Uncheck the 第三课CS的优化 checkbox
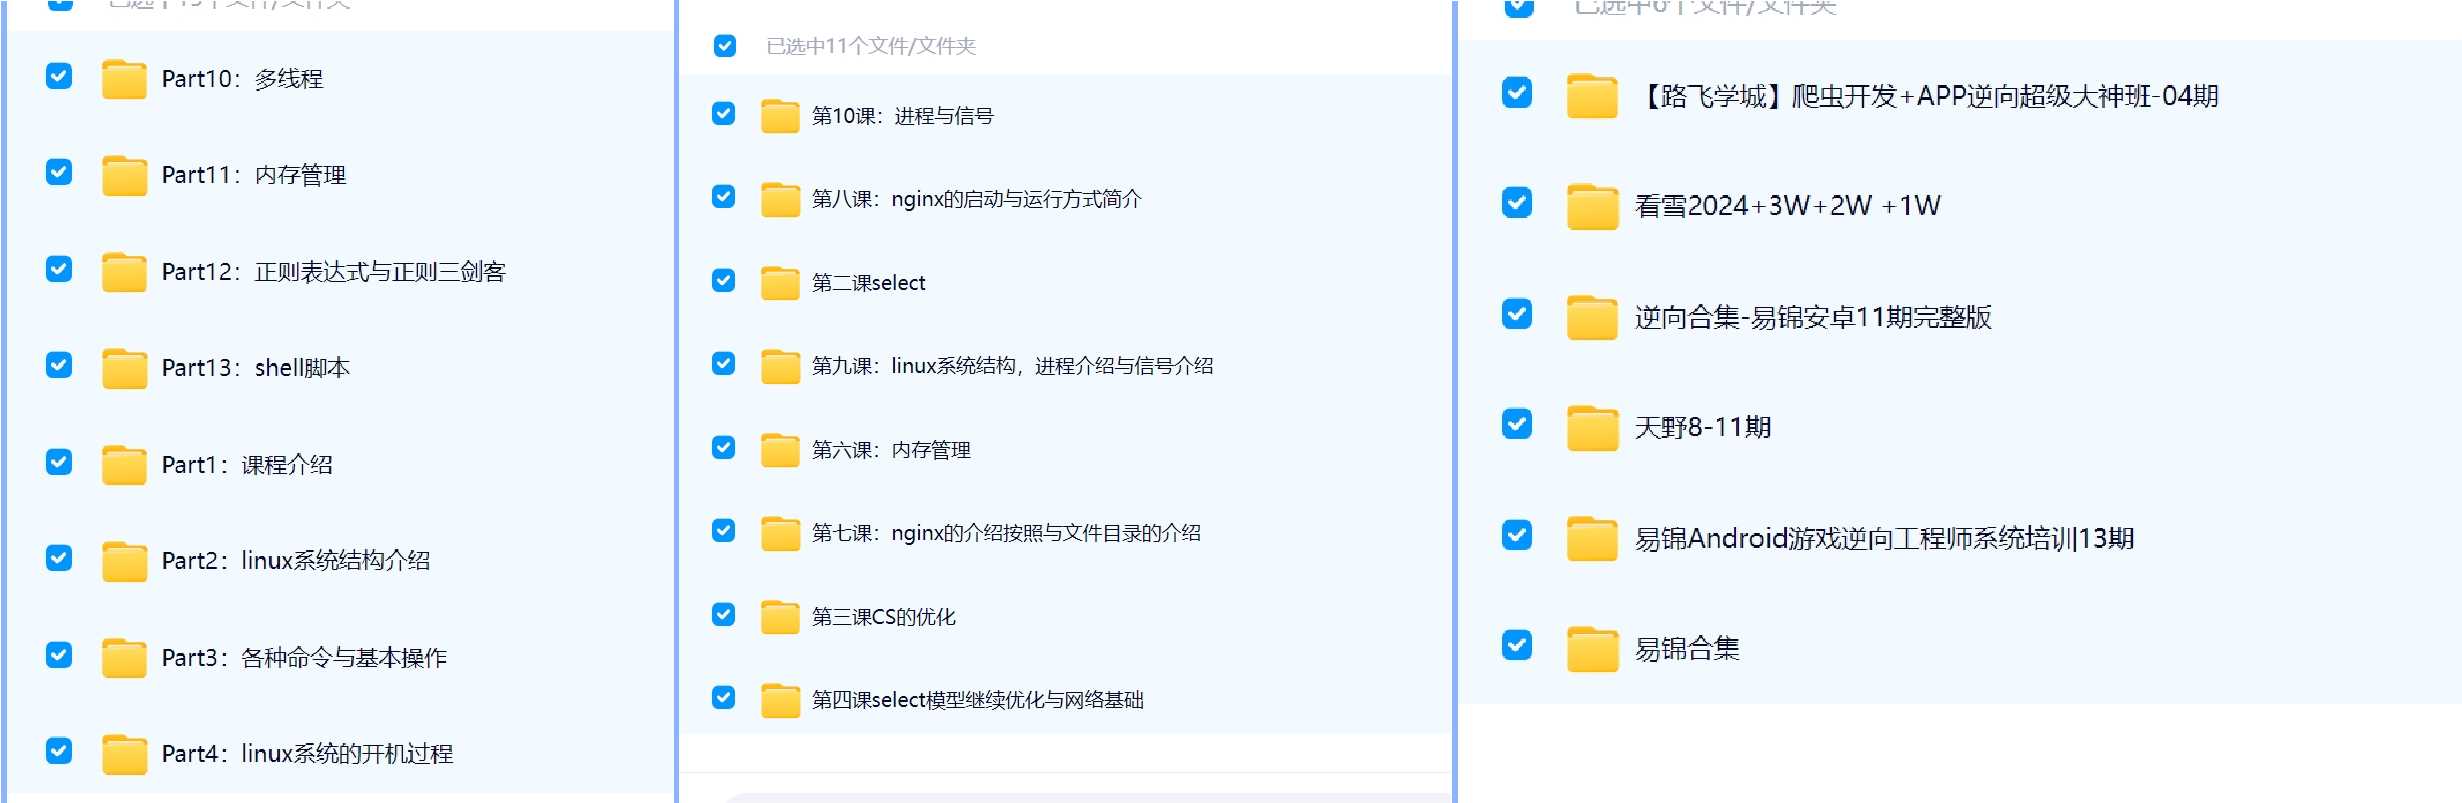 pos(723,614)
